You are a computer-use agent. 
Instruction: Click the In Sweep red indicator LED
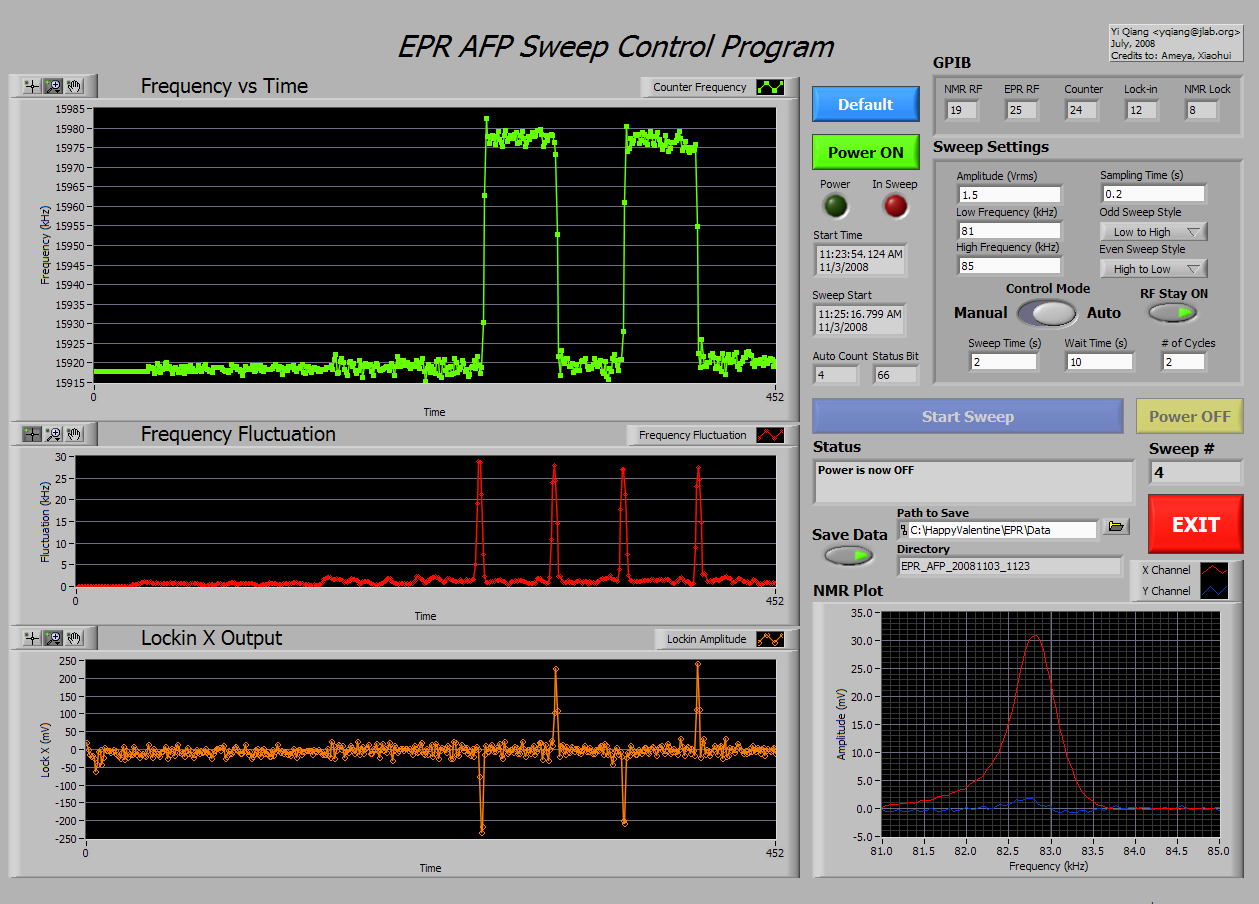895,206
